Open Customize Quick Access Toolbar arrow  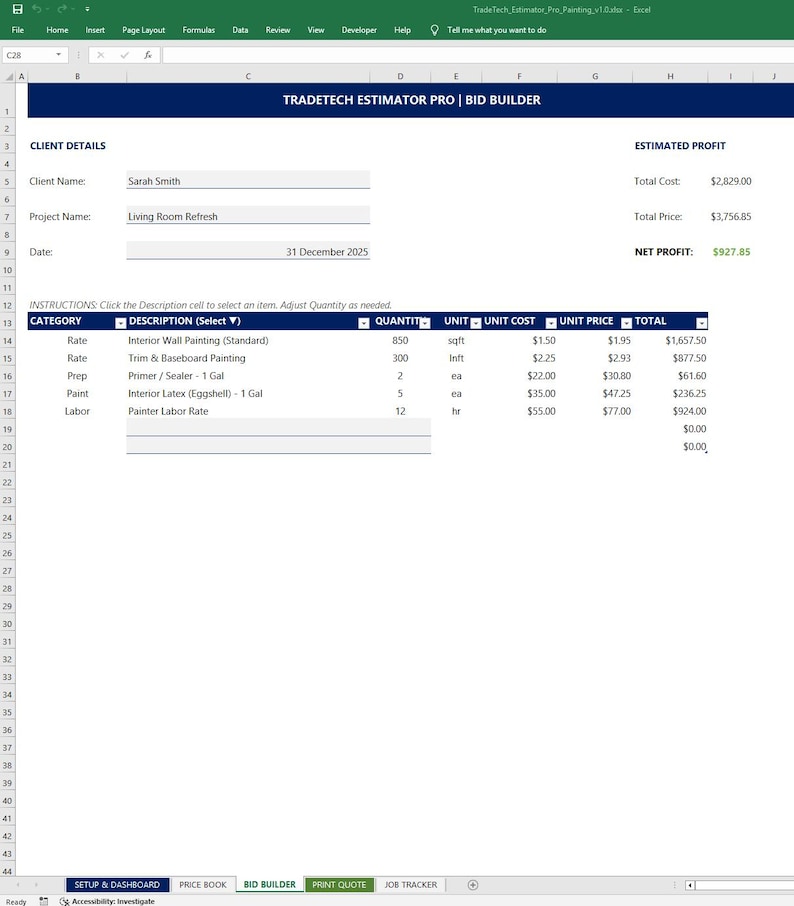[87, 9]
